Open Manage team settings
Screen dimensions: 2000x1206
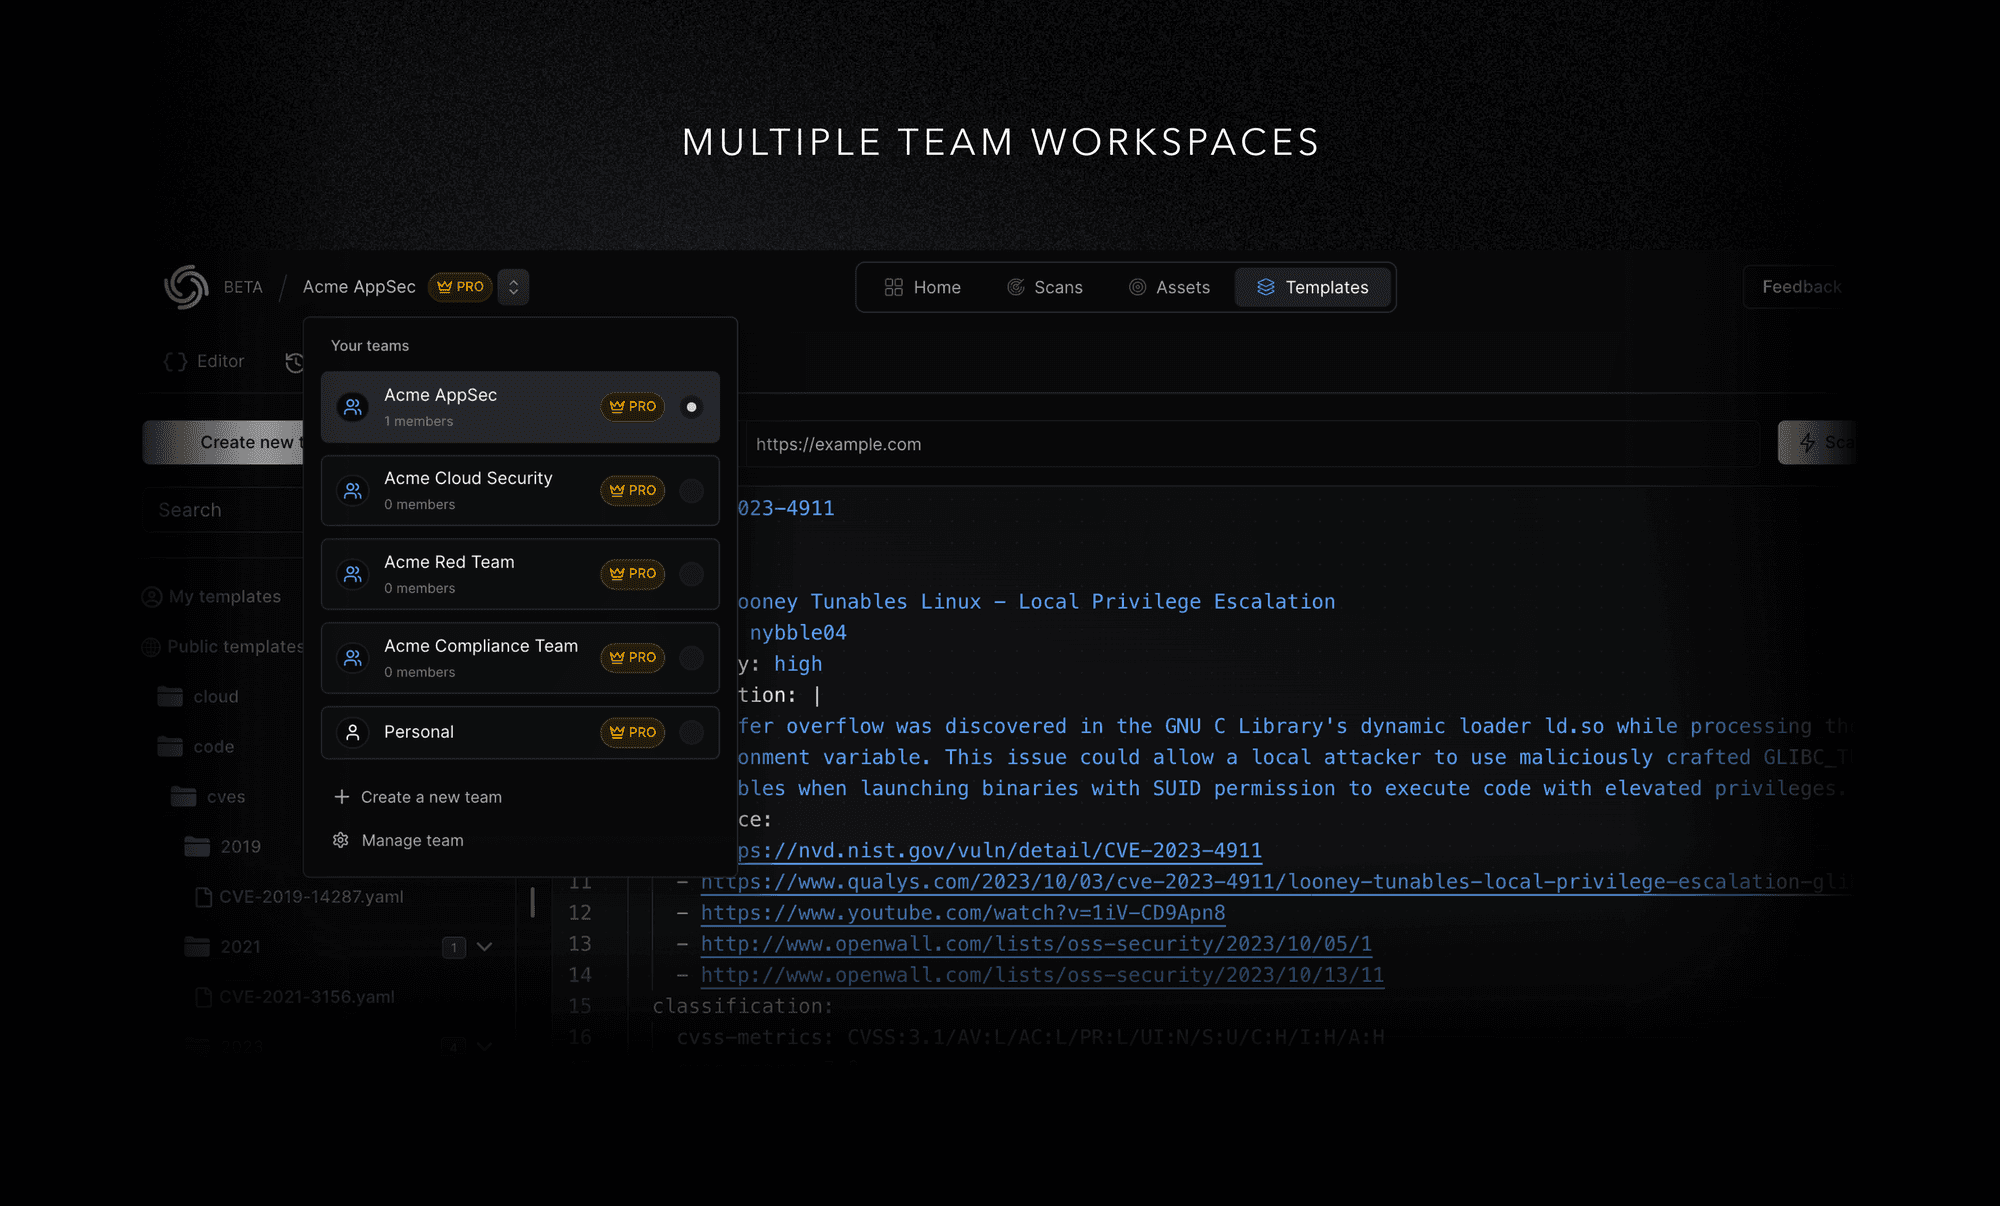pos(398,840)
